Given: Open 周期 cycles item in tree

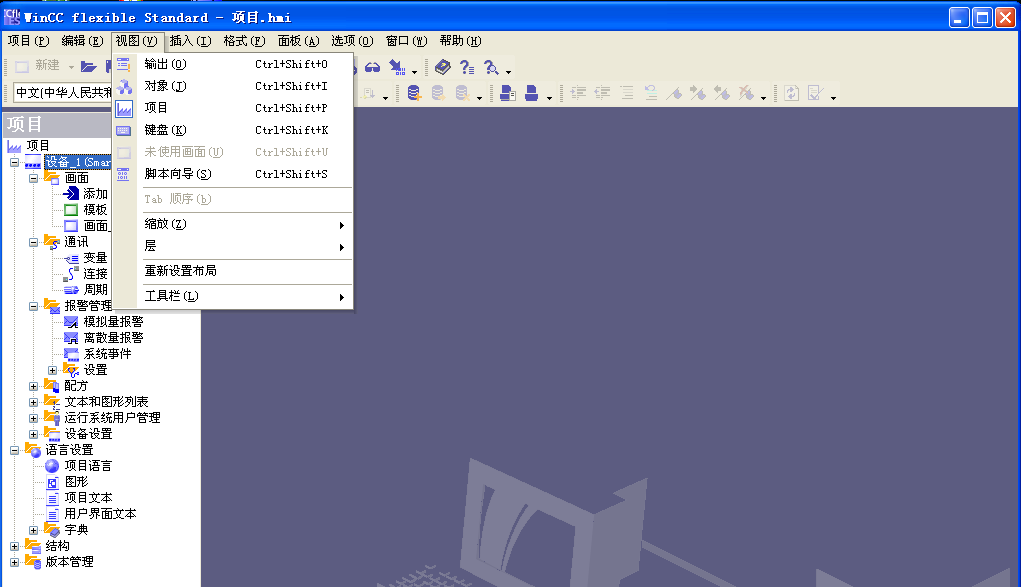Looking at the screenshot, I should [94, 289].
